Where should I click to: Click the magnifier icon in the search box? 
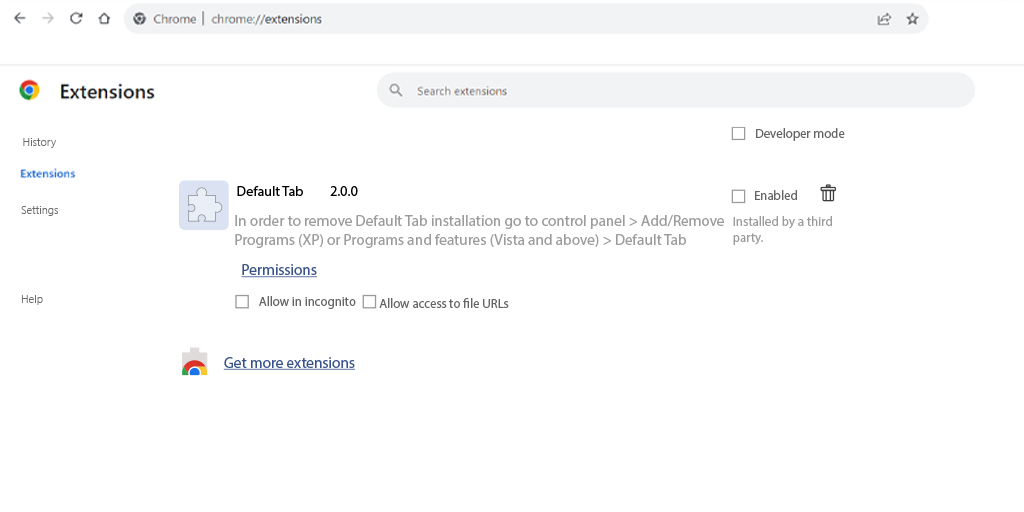396,90
